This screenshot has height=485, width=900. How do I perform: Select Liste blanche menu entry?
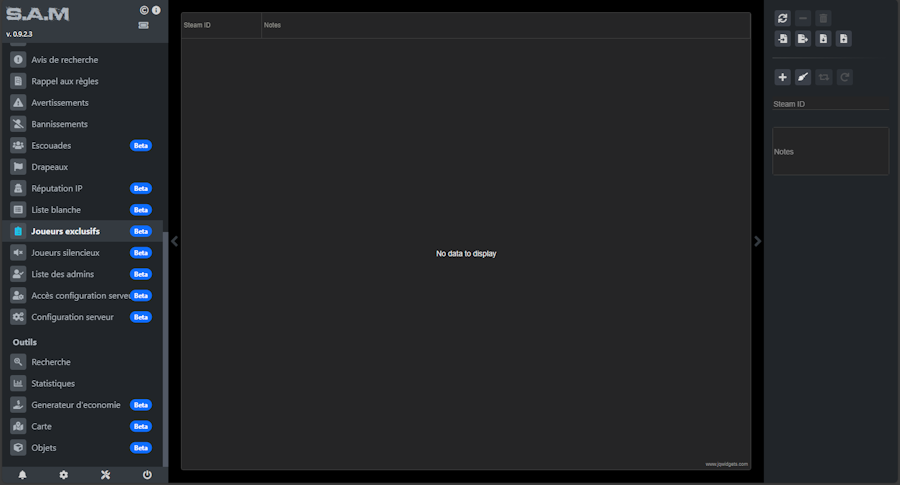coord(56,210)
